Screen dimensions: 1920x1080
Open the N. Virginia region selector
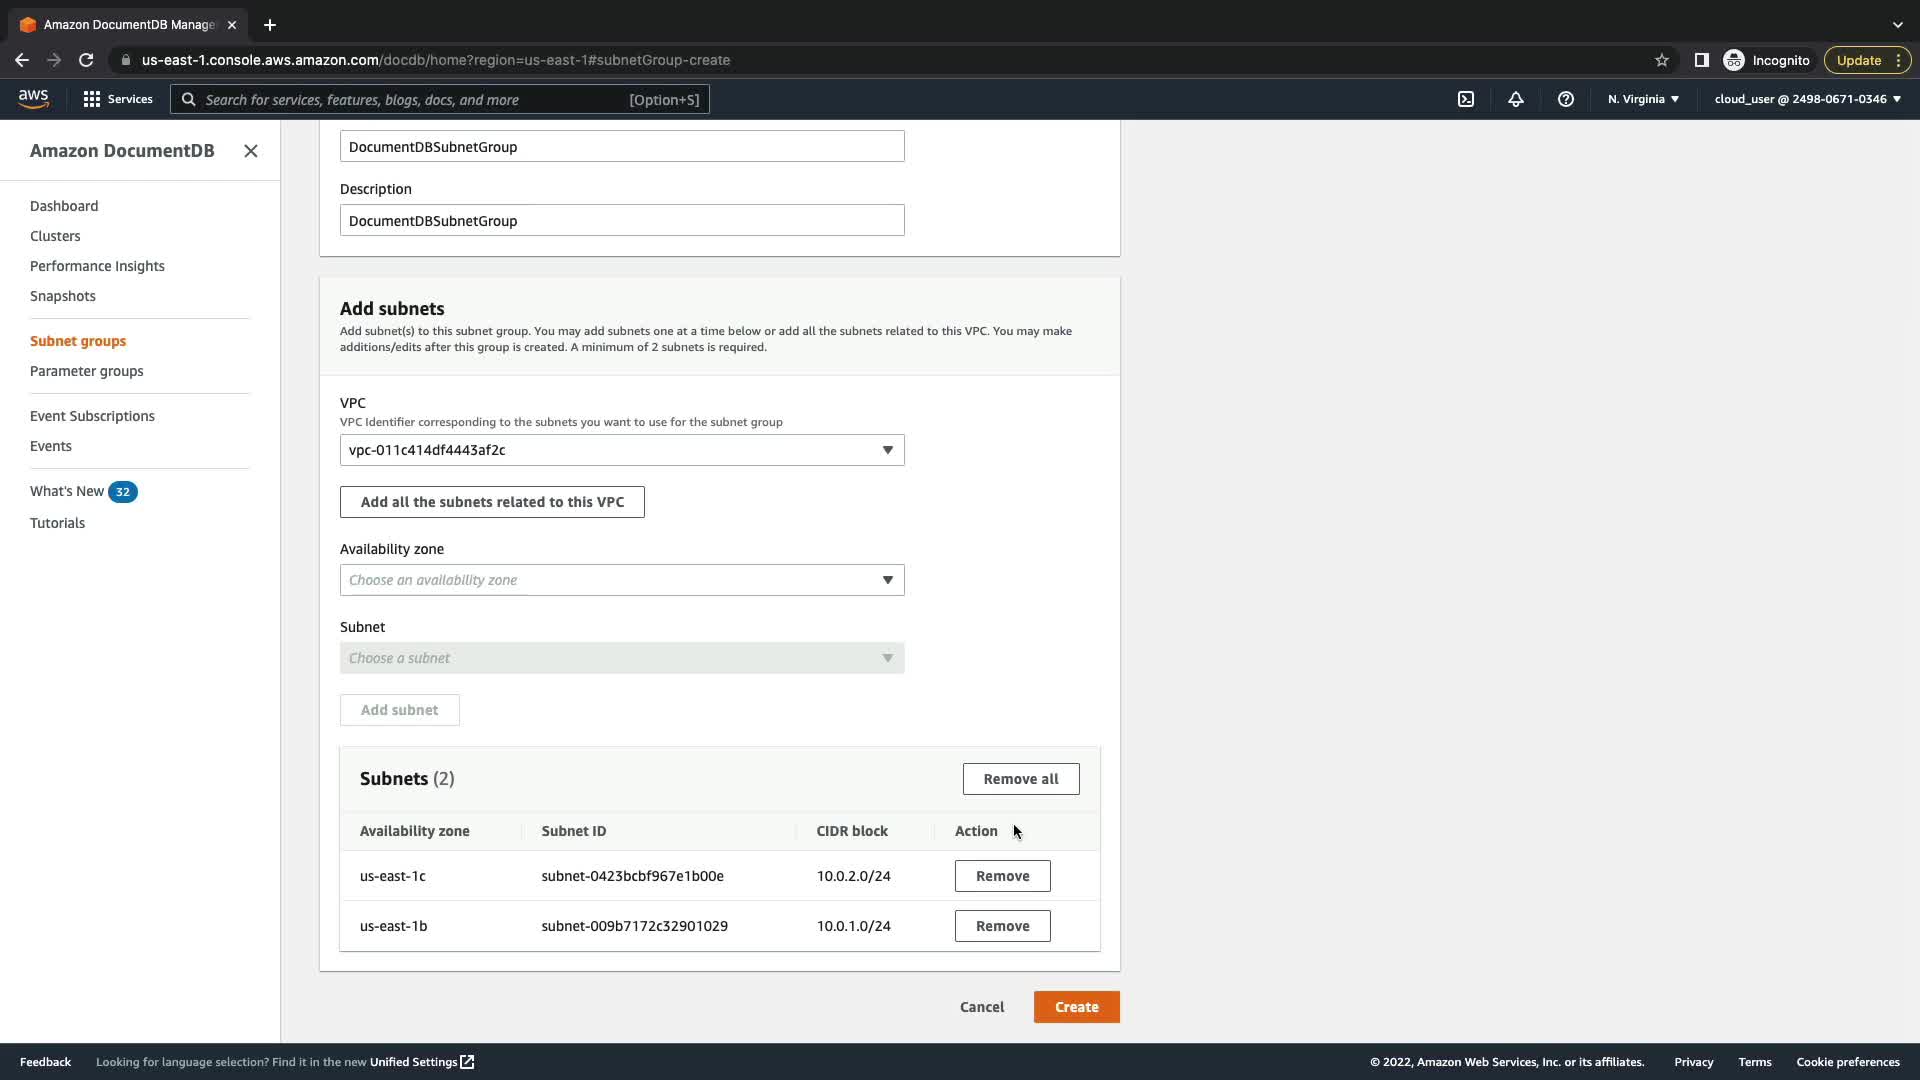pos(1643,99)
